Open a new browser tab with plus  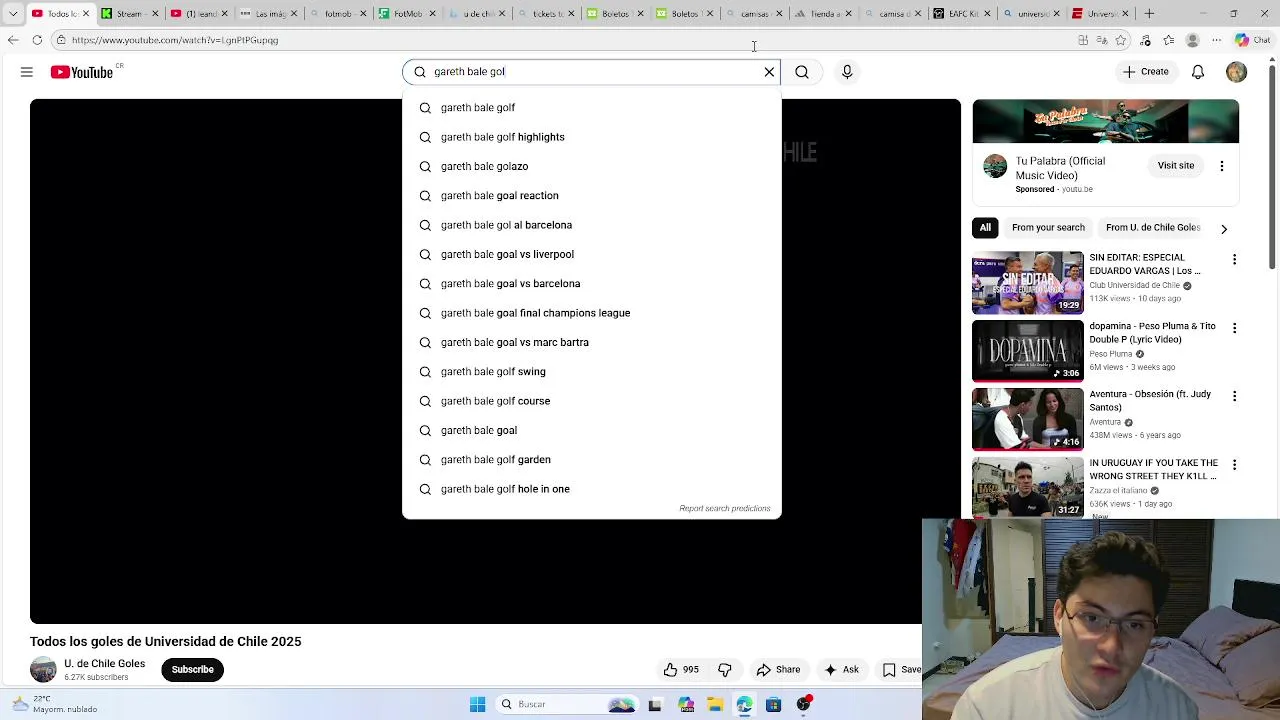coord(1149,14)
